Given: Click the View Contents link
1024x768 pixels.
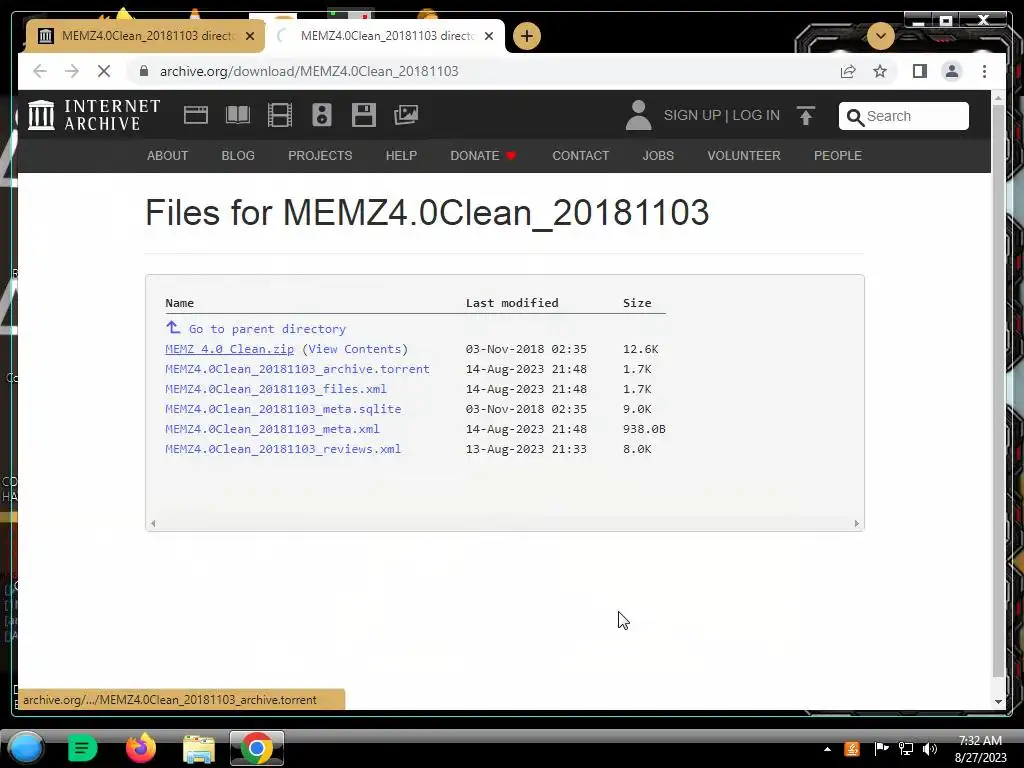Looking at the screenshot, I should point(355,349).
